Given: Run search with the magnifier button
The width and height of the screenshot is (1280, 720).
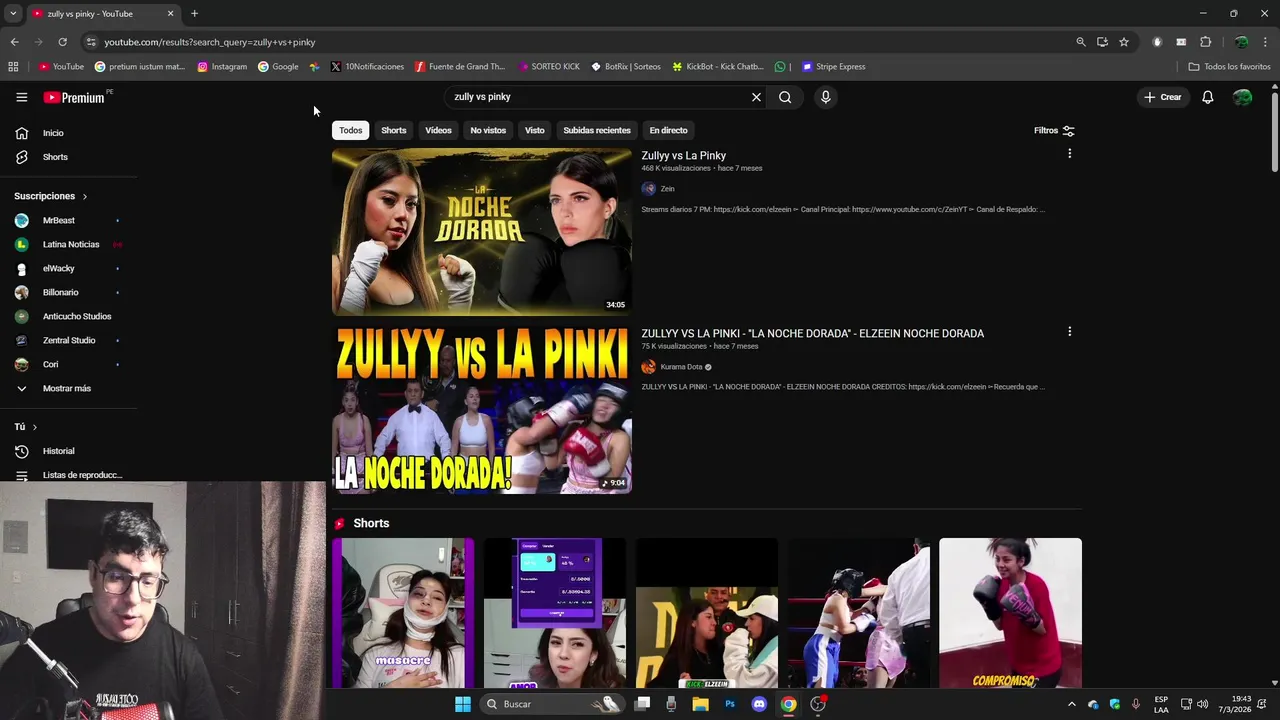Looking at the screenshot, I should (x=785, y=97).
